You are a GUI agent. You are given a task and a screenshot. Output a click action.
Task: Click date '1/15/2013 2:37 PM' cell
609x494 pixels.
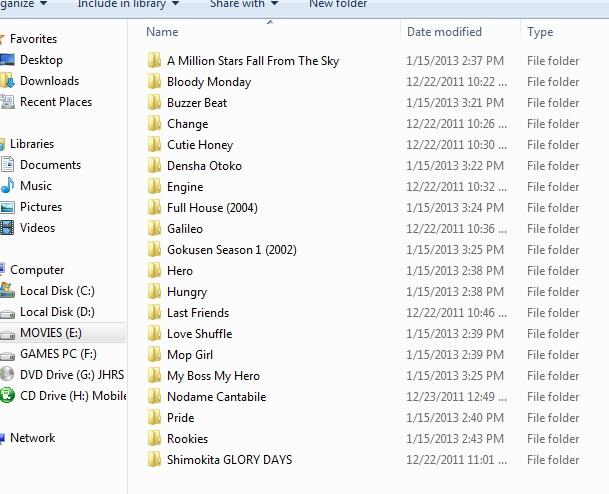(455, 61)
